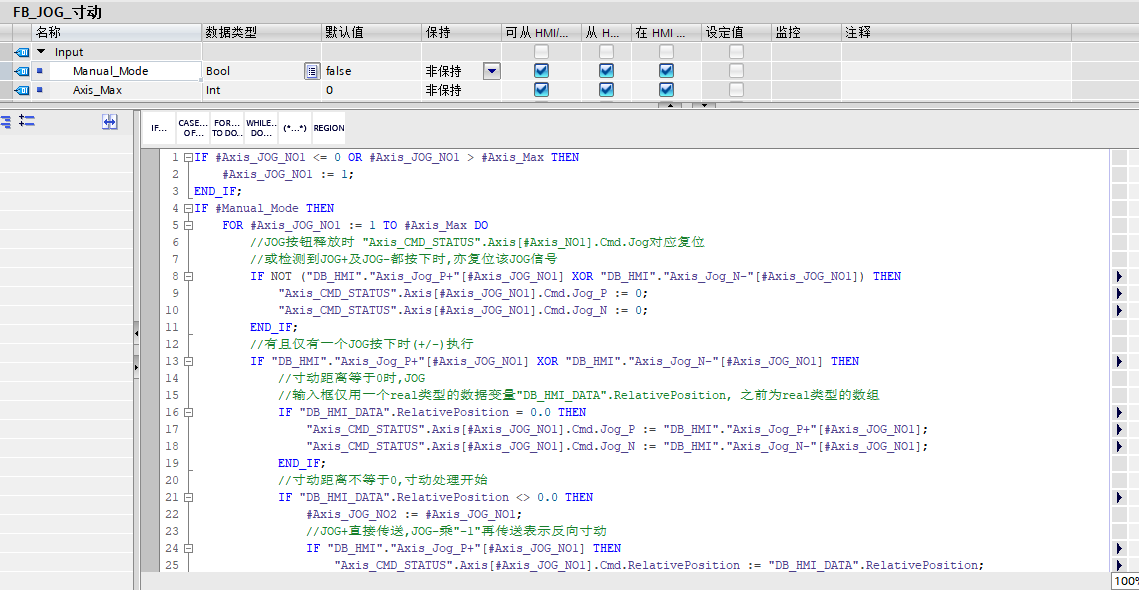1139x590 pixels.
Task: Collapse the Input section triangle
Action: point(41,52)
